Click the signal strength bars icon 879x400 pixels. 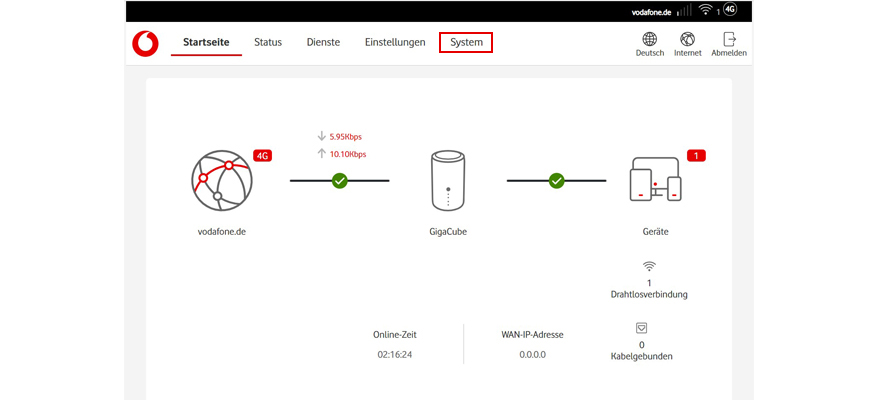684,11
